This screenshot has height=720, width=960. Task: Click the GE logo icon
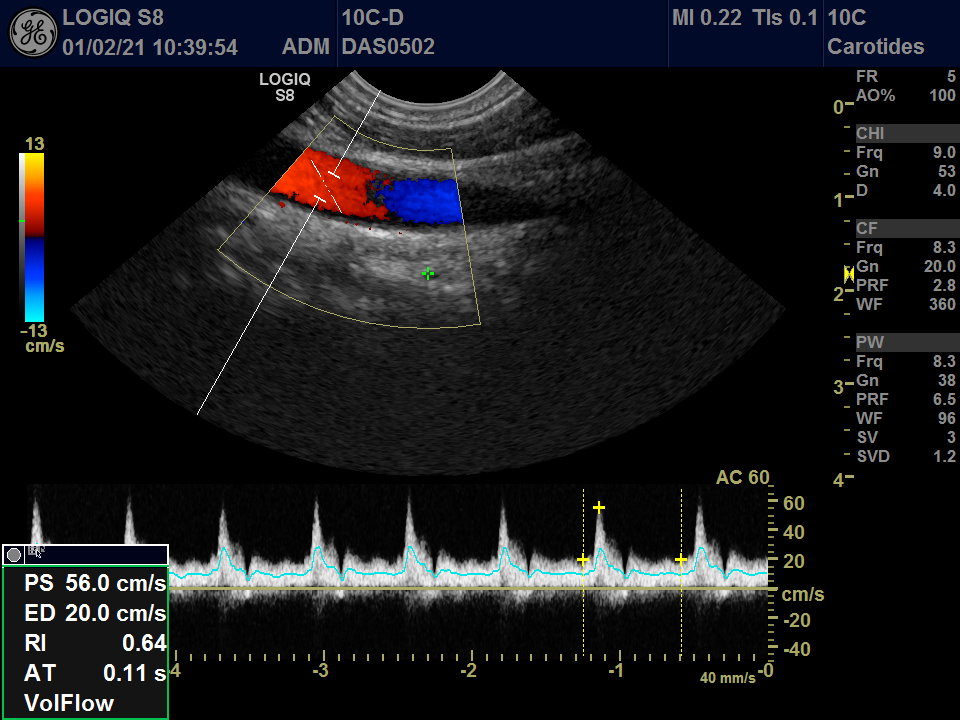point(33,32)
